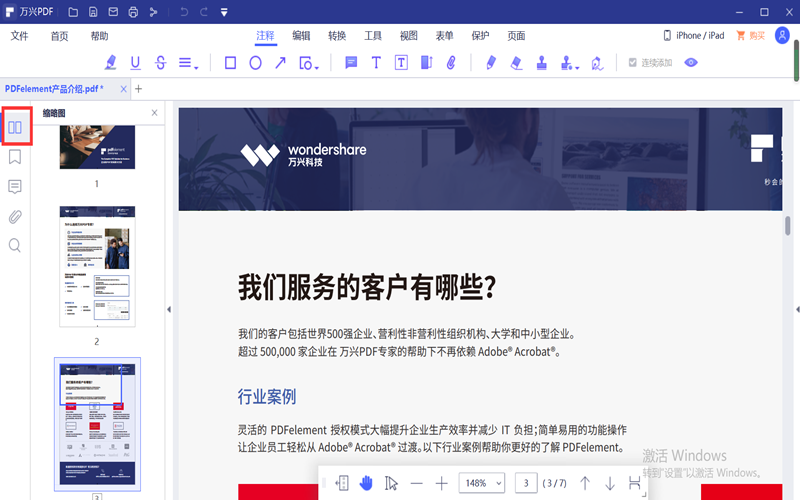Switch to the 编辑 tab
Screen dimensions: 800x500
(x=301, y=36)
